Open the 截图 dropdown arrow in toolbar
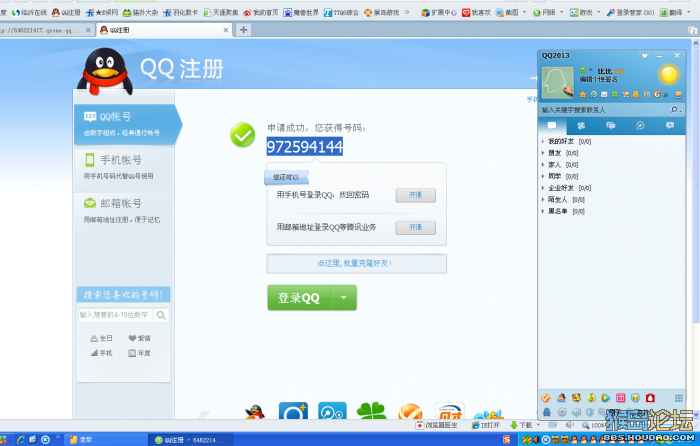The image size is (700, 446). [x=525, y=13]
